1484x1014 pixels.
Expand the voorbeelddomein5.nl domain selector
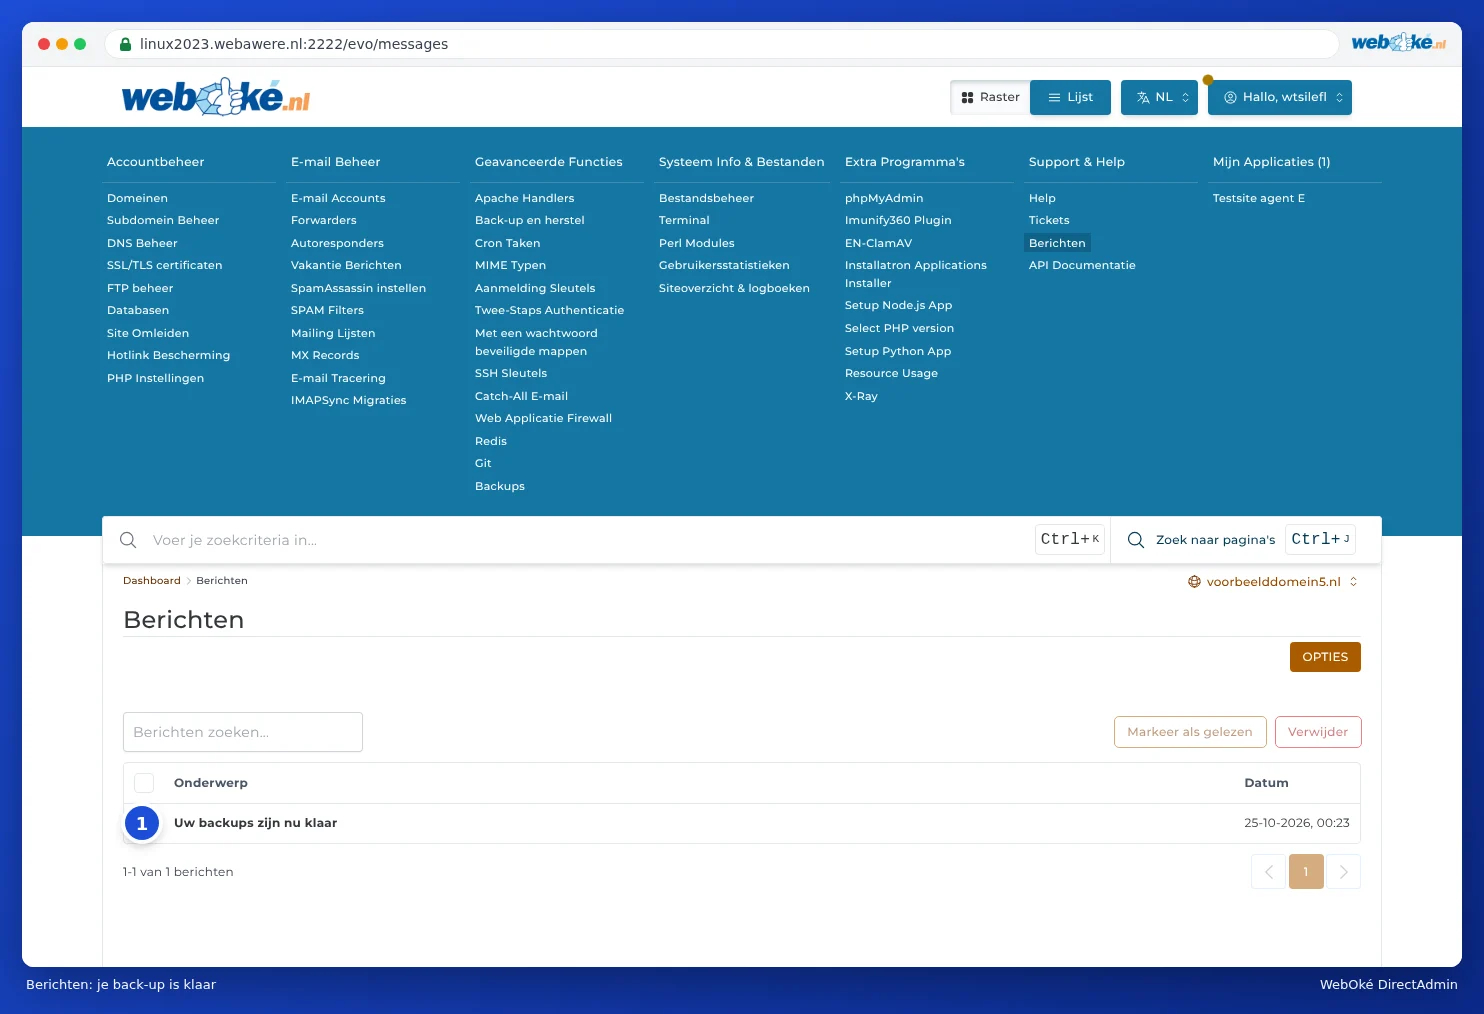point(1272,582)
